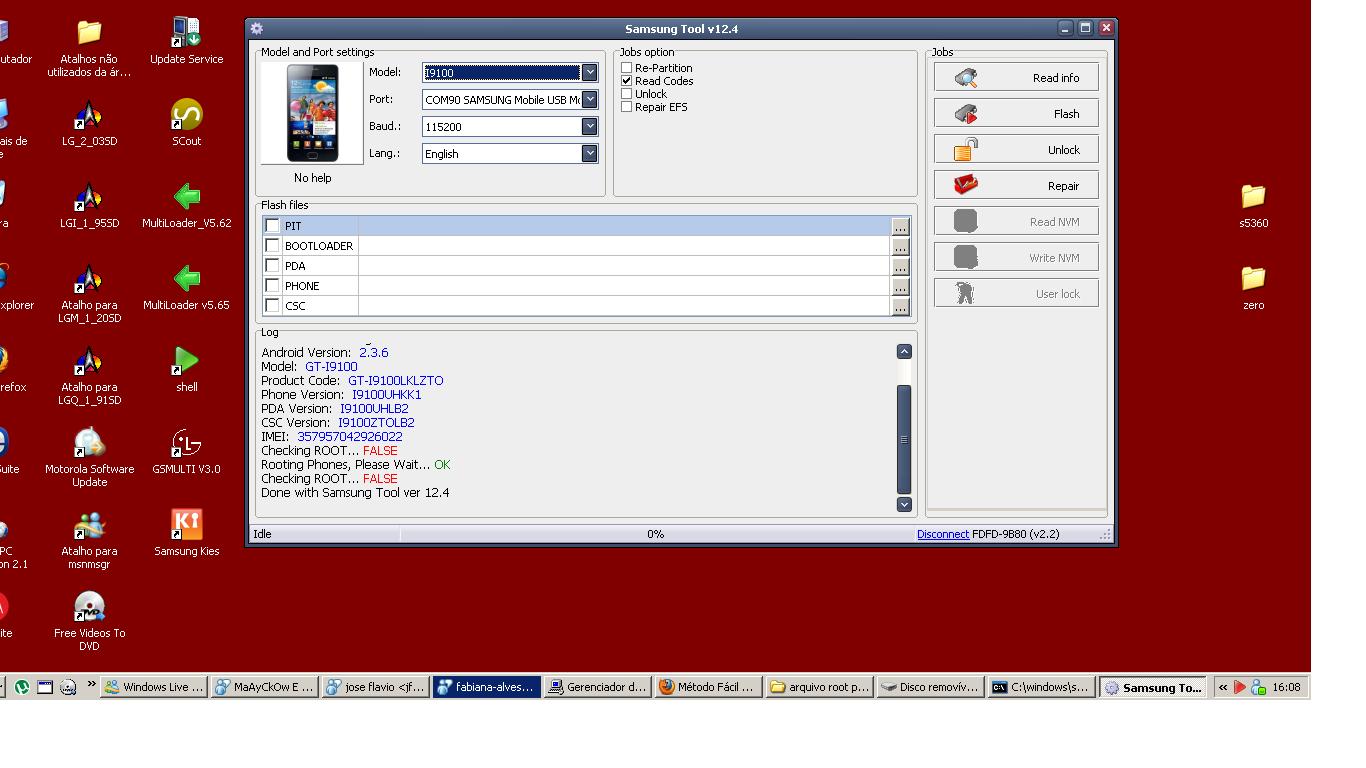Select the 'Atalho para msnmsgr' shortcut

[89, 539]
